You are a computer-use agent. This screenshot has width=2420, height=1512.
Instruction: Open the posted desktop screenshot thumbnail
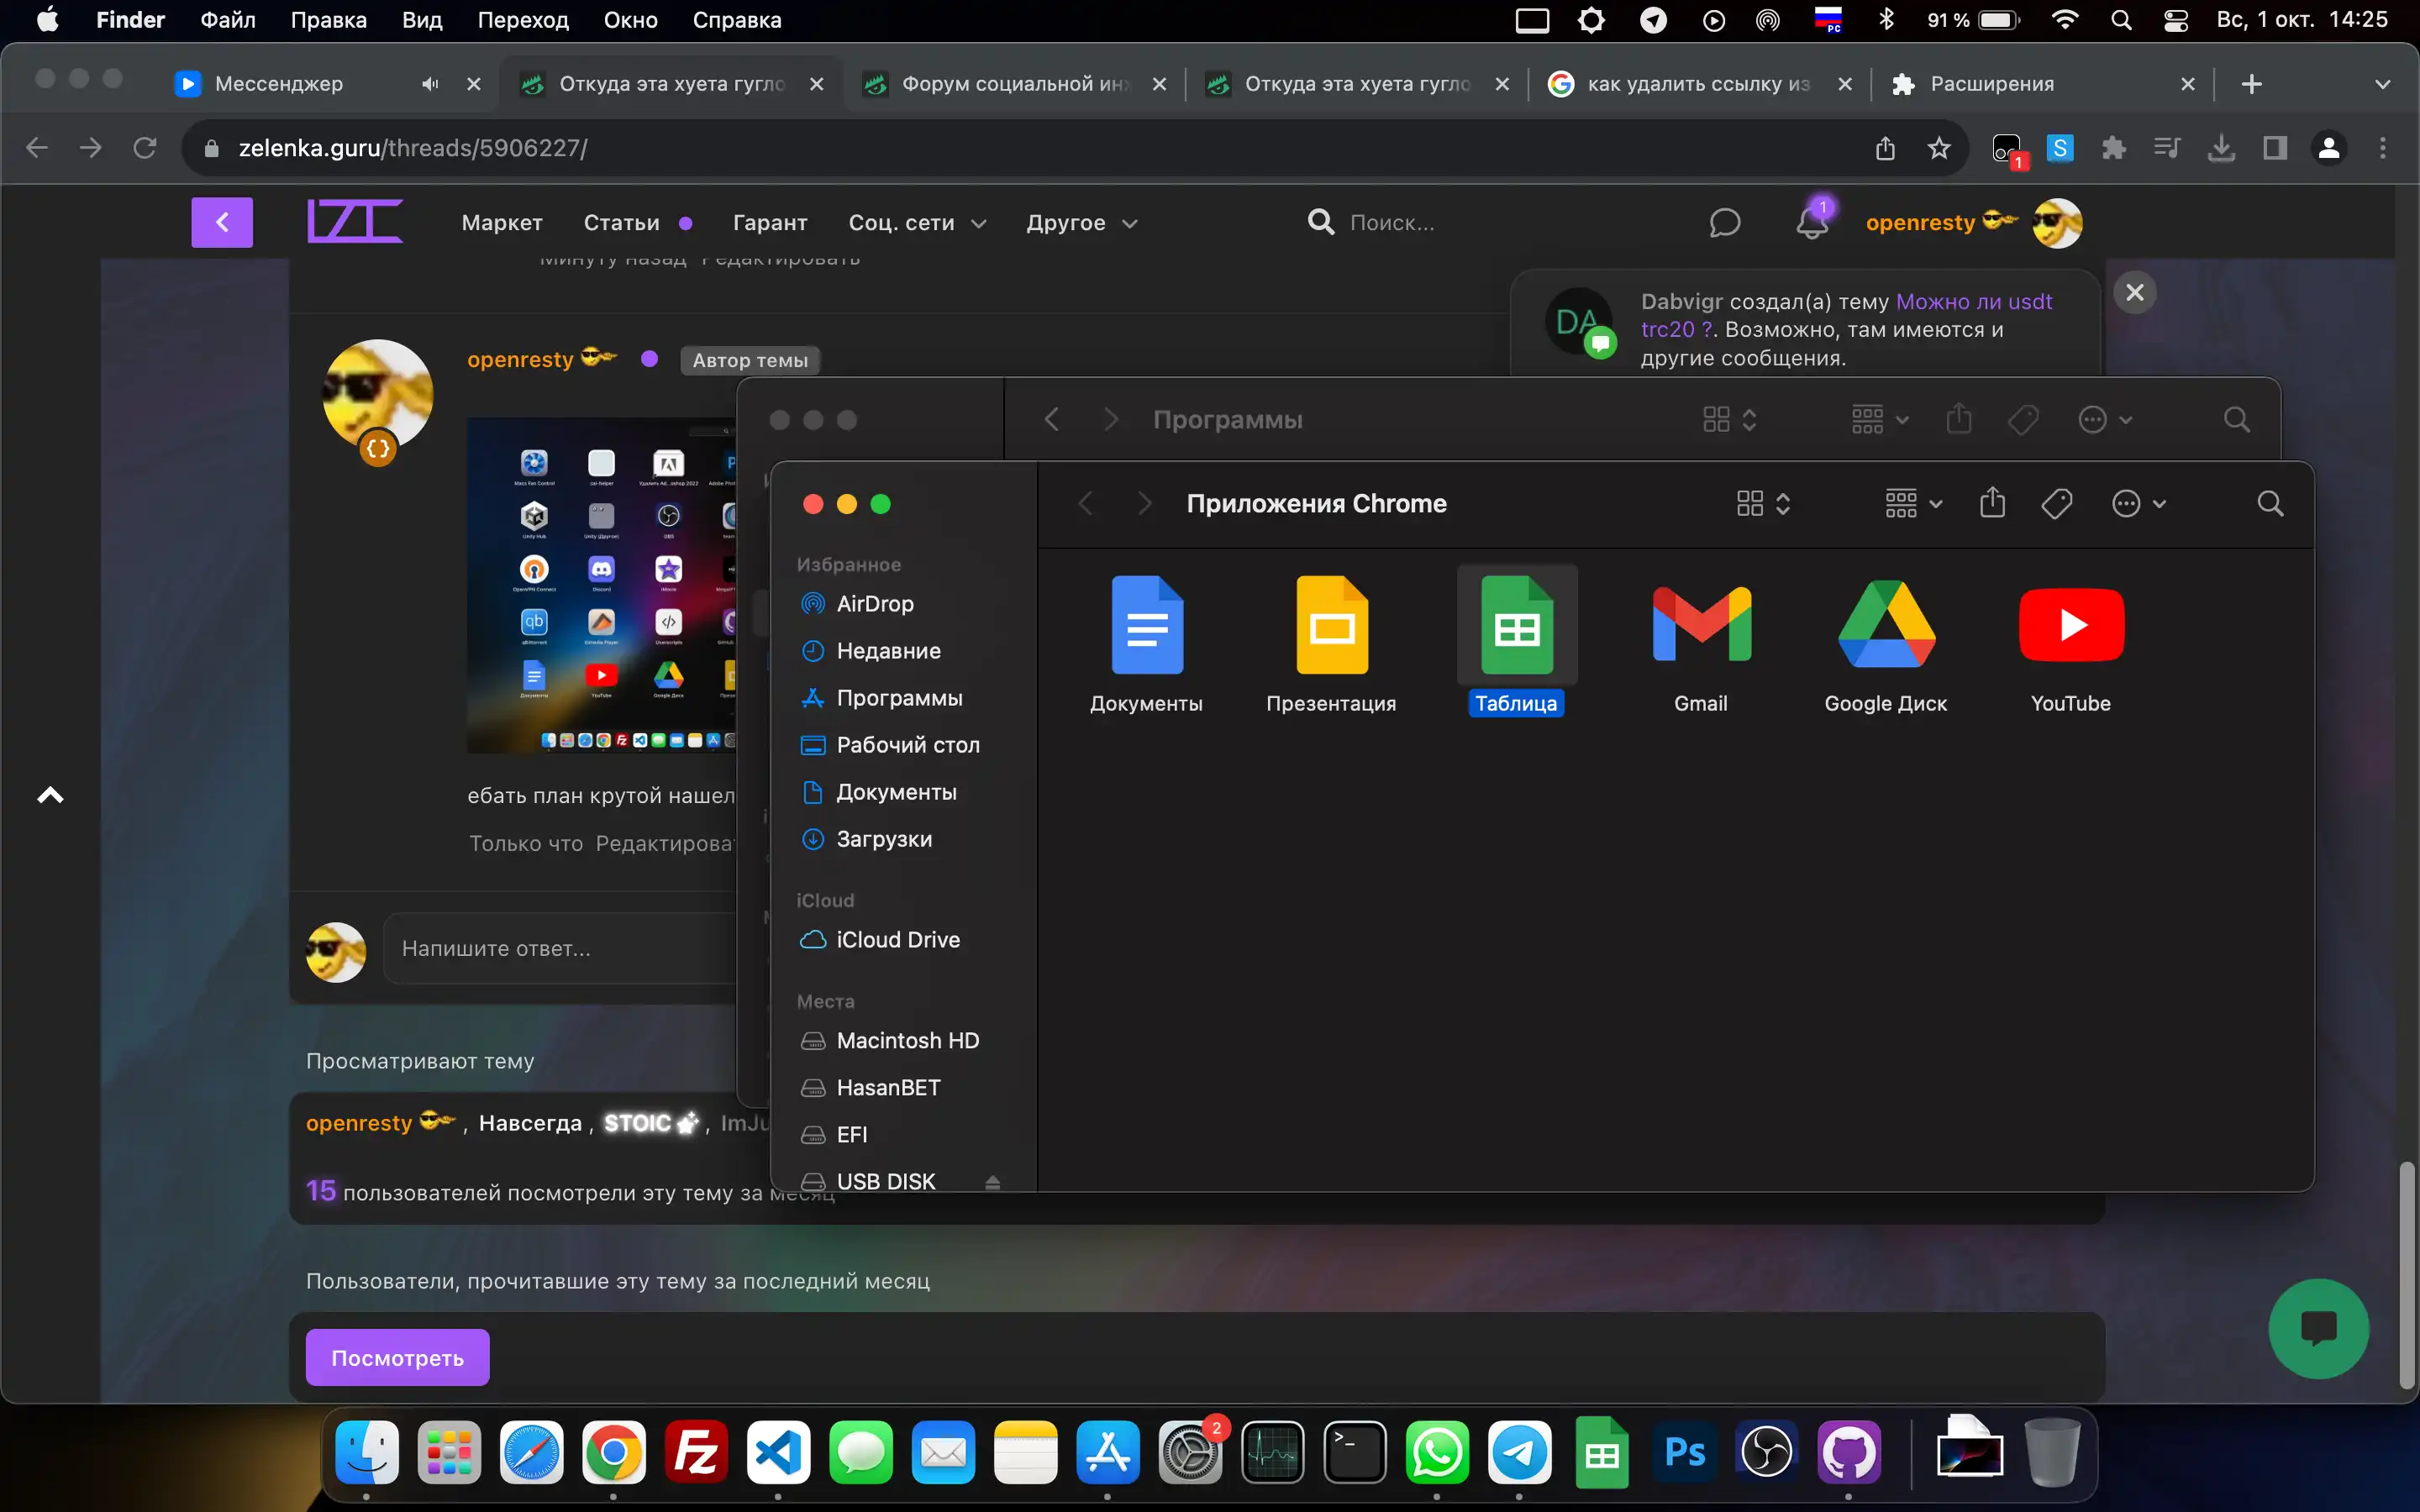point(601,585)
